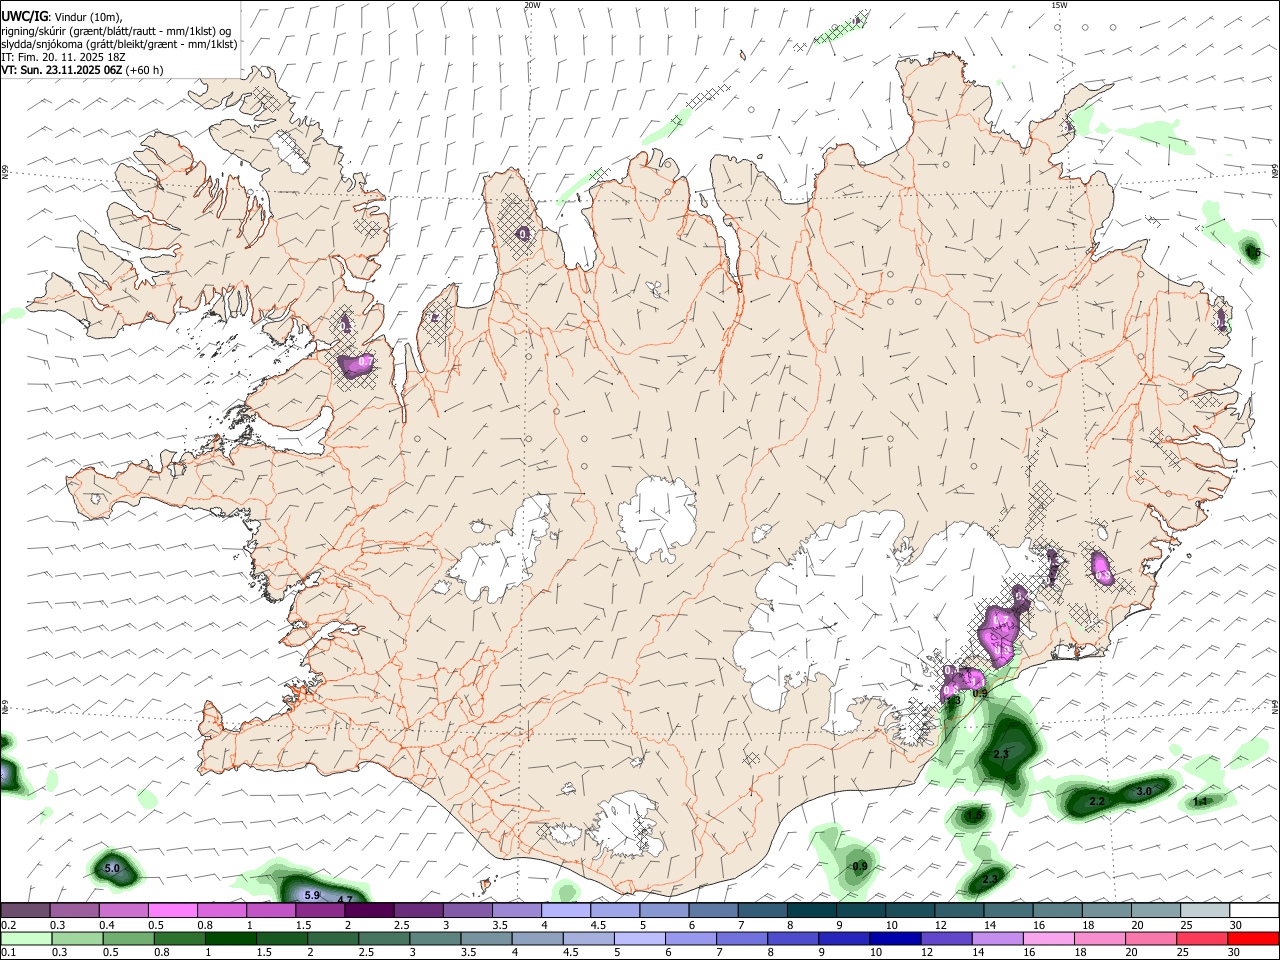Click the rainfall value '3.0' southeast of Iceland
Screen dimensions: 1280x960
point(1144,791)
